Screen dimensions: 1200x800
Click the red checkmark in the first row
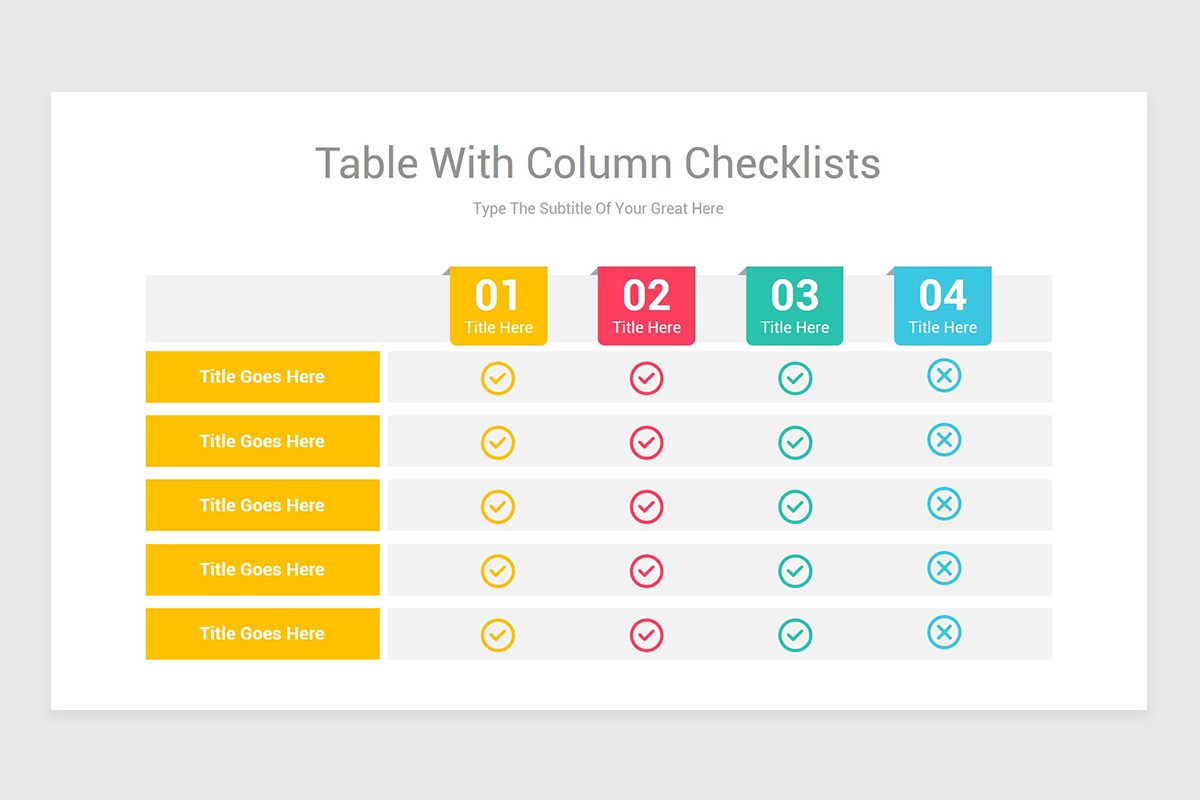pyautogui.click(x=646, y=379)
